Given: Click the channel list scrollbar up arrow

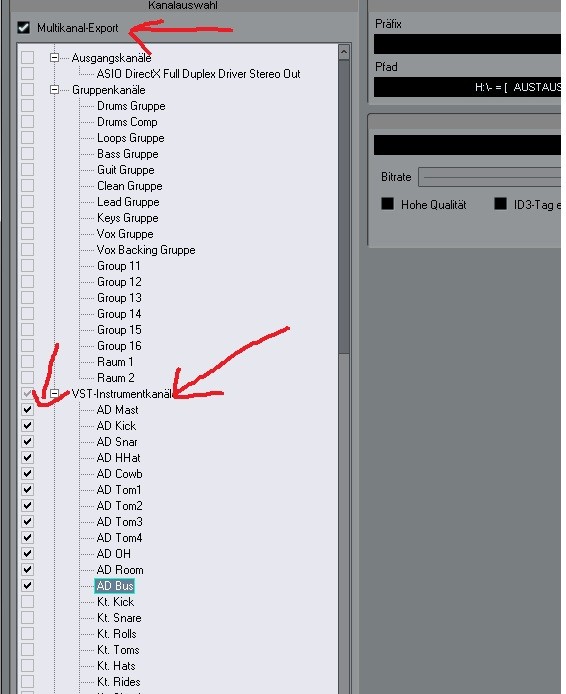Looking at the screenshot, I should (x=344, y=52).
